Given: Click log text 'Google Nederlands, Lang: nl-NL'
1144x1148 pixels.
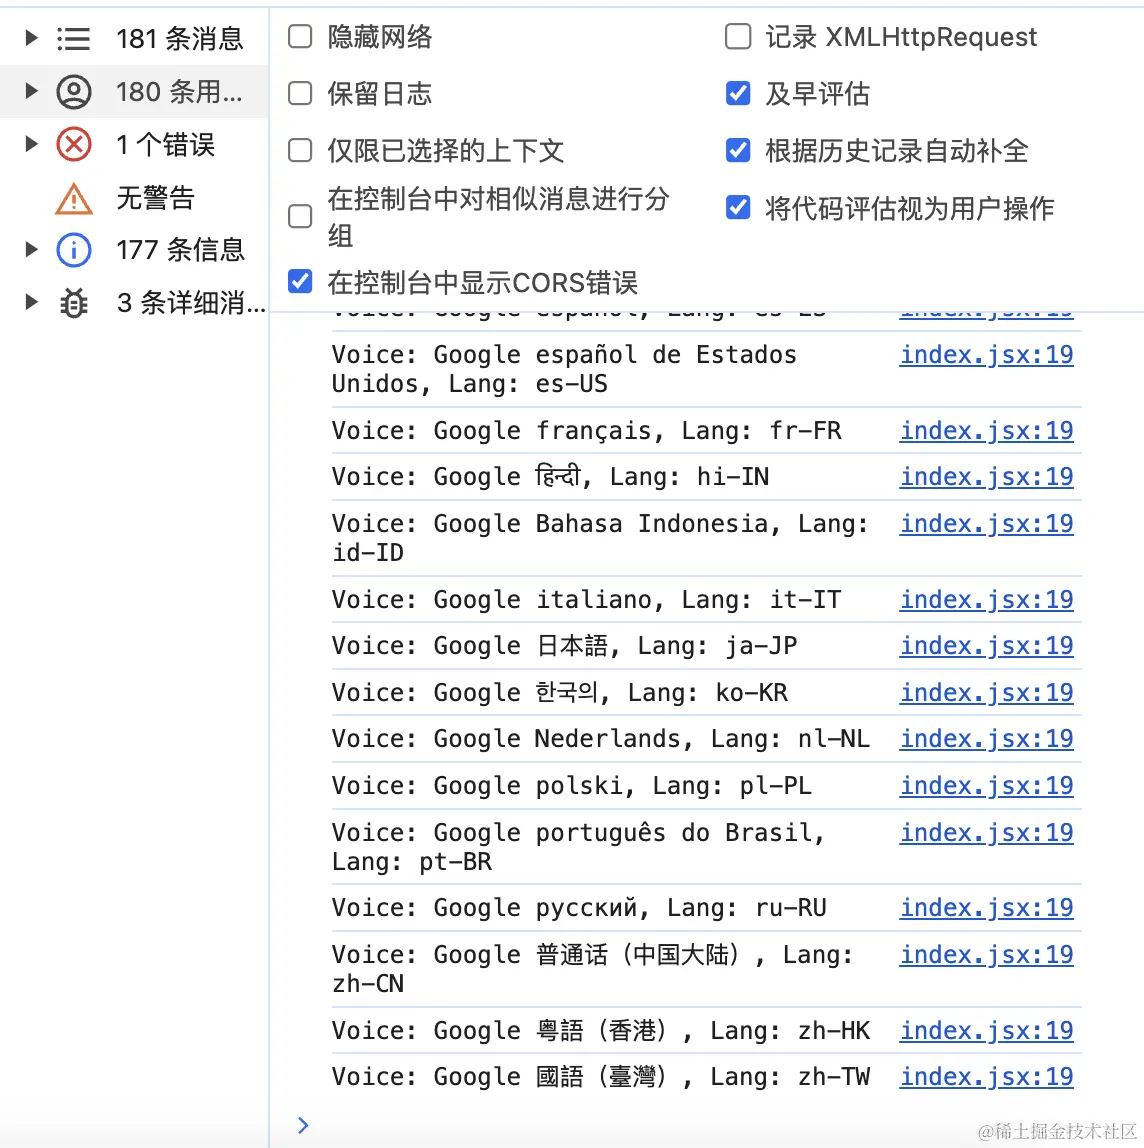Looking at the screenshot, I should pos(652,739).
